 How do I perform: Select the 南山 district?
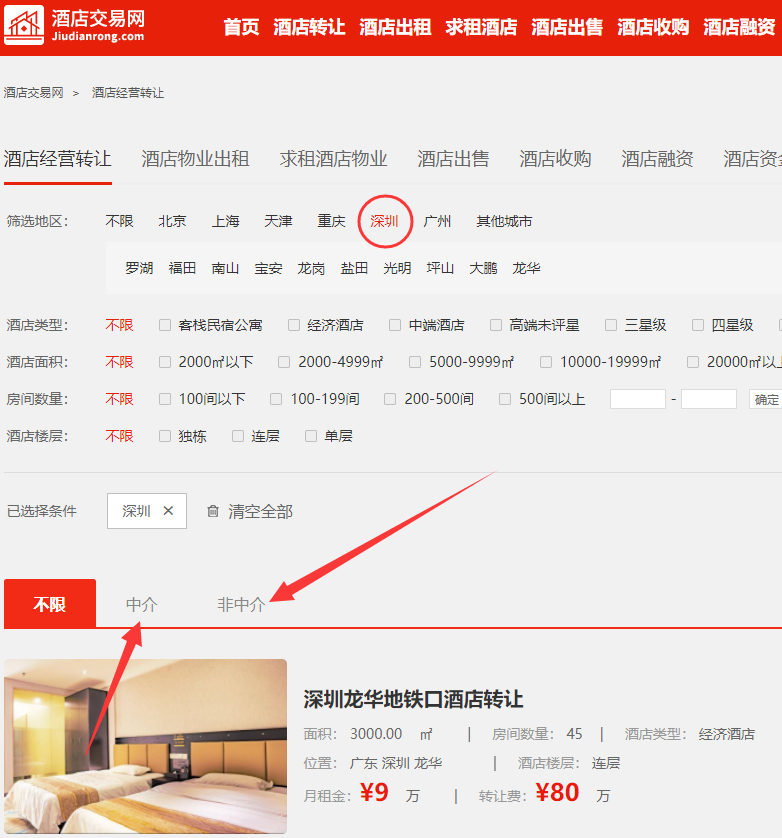pos(225,268)
